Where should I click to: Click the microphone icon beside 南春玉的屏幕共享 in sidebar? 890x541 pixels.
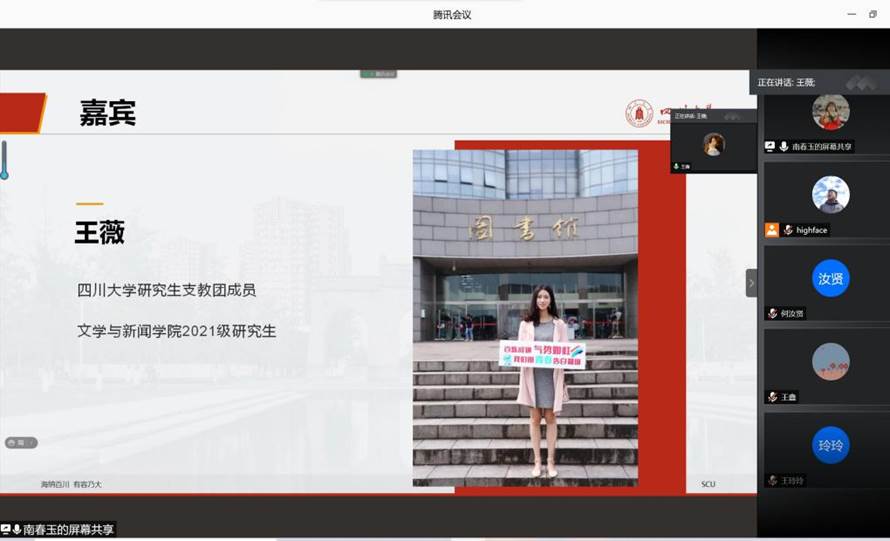[783, 146]
